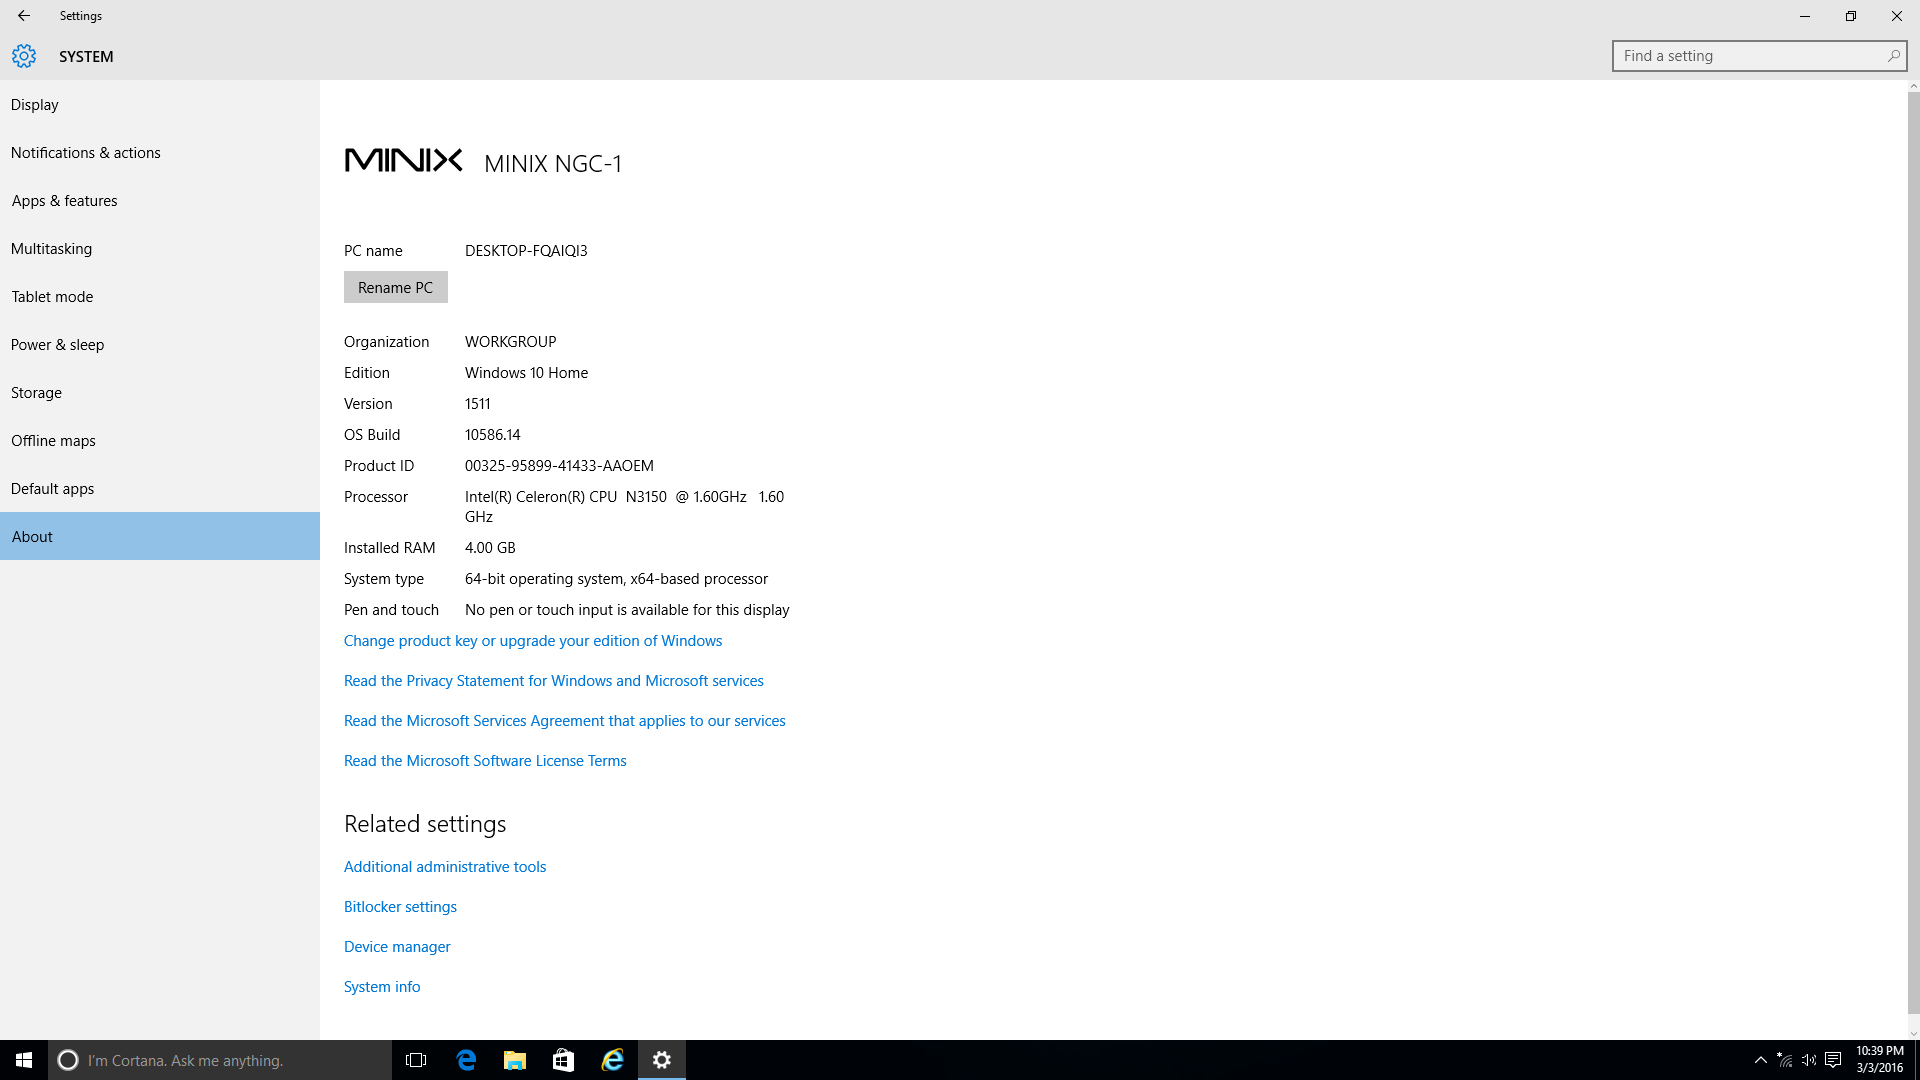Click the OS Build value 10586.14
The width and height of the screenshot is (1920, 1080).
[493, 435]
